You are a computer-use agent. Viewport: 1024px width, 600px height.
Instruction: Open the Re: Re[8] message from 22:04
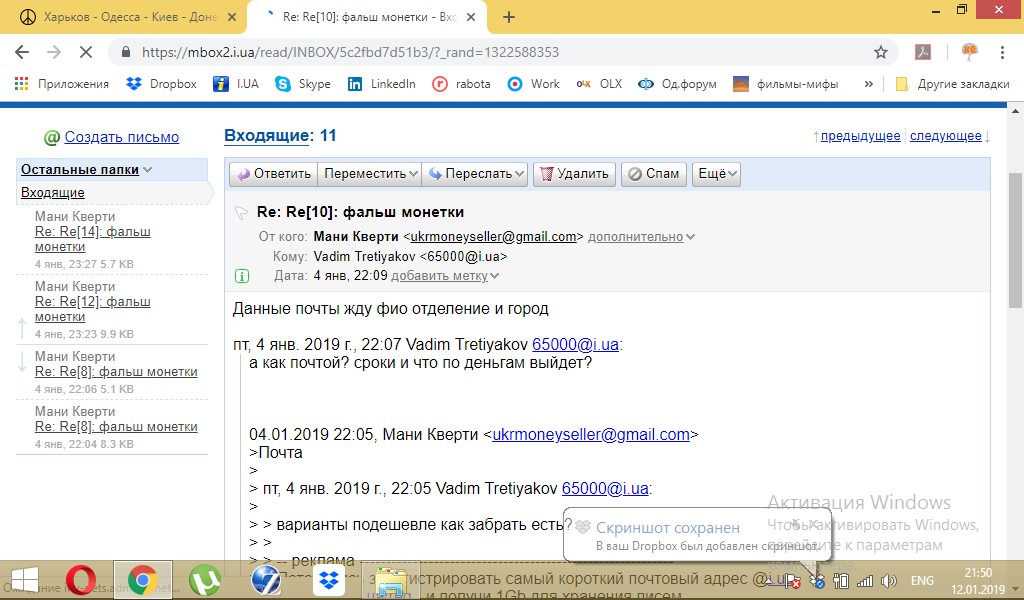click(x=116, y=426)
